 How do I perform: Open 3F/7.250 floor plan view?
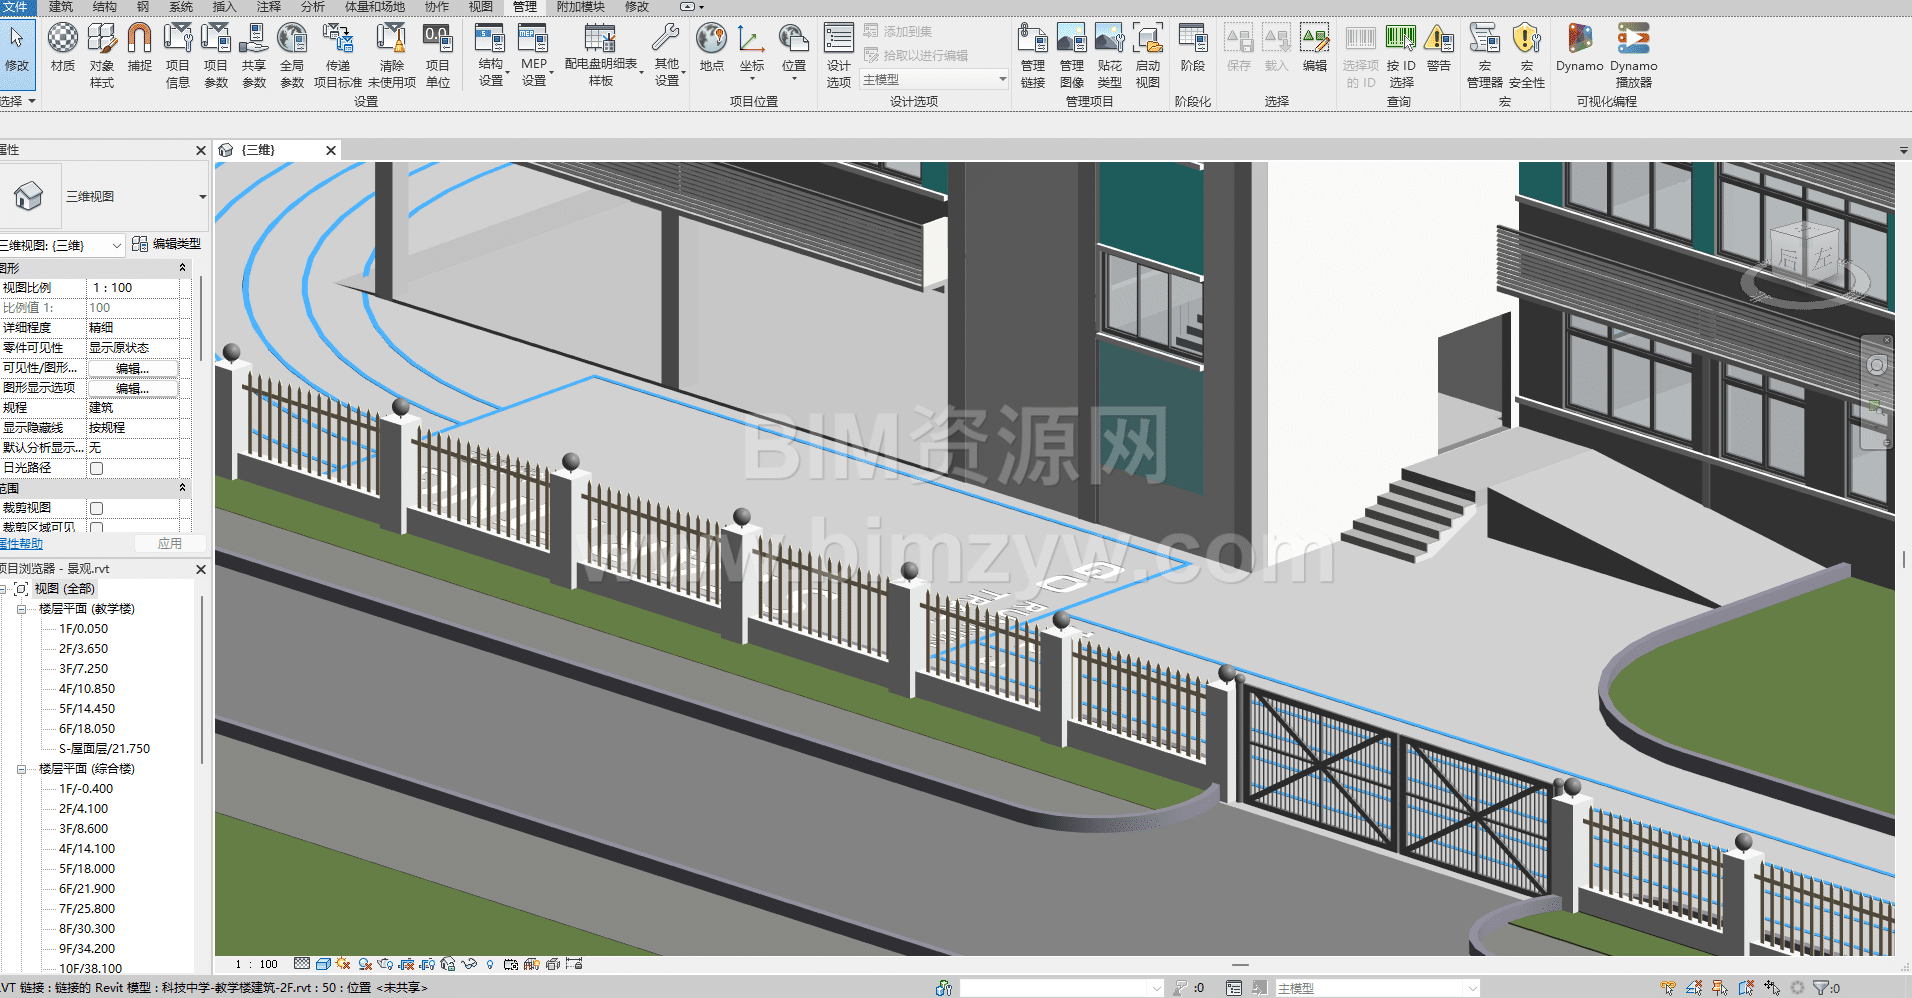(83, 669)
